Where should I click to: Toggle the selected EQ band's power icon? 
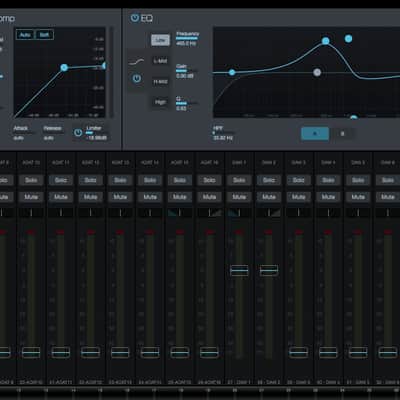[x=137, y=78]
